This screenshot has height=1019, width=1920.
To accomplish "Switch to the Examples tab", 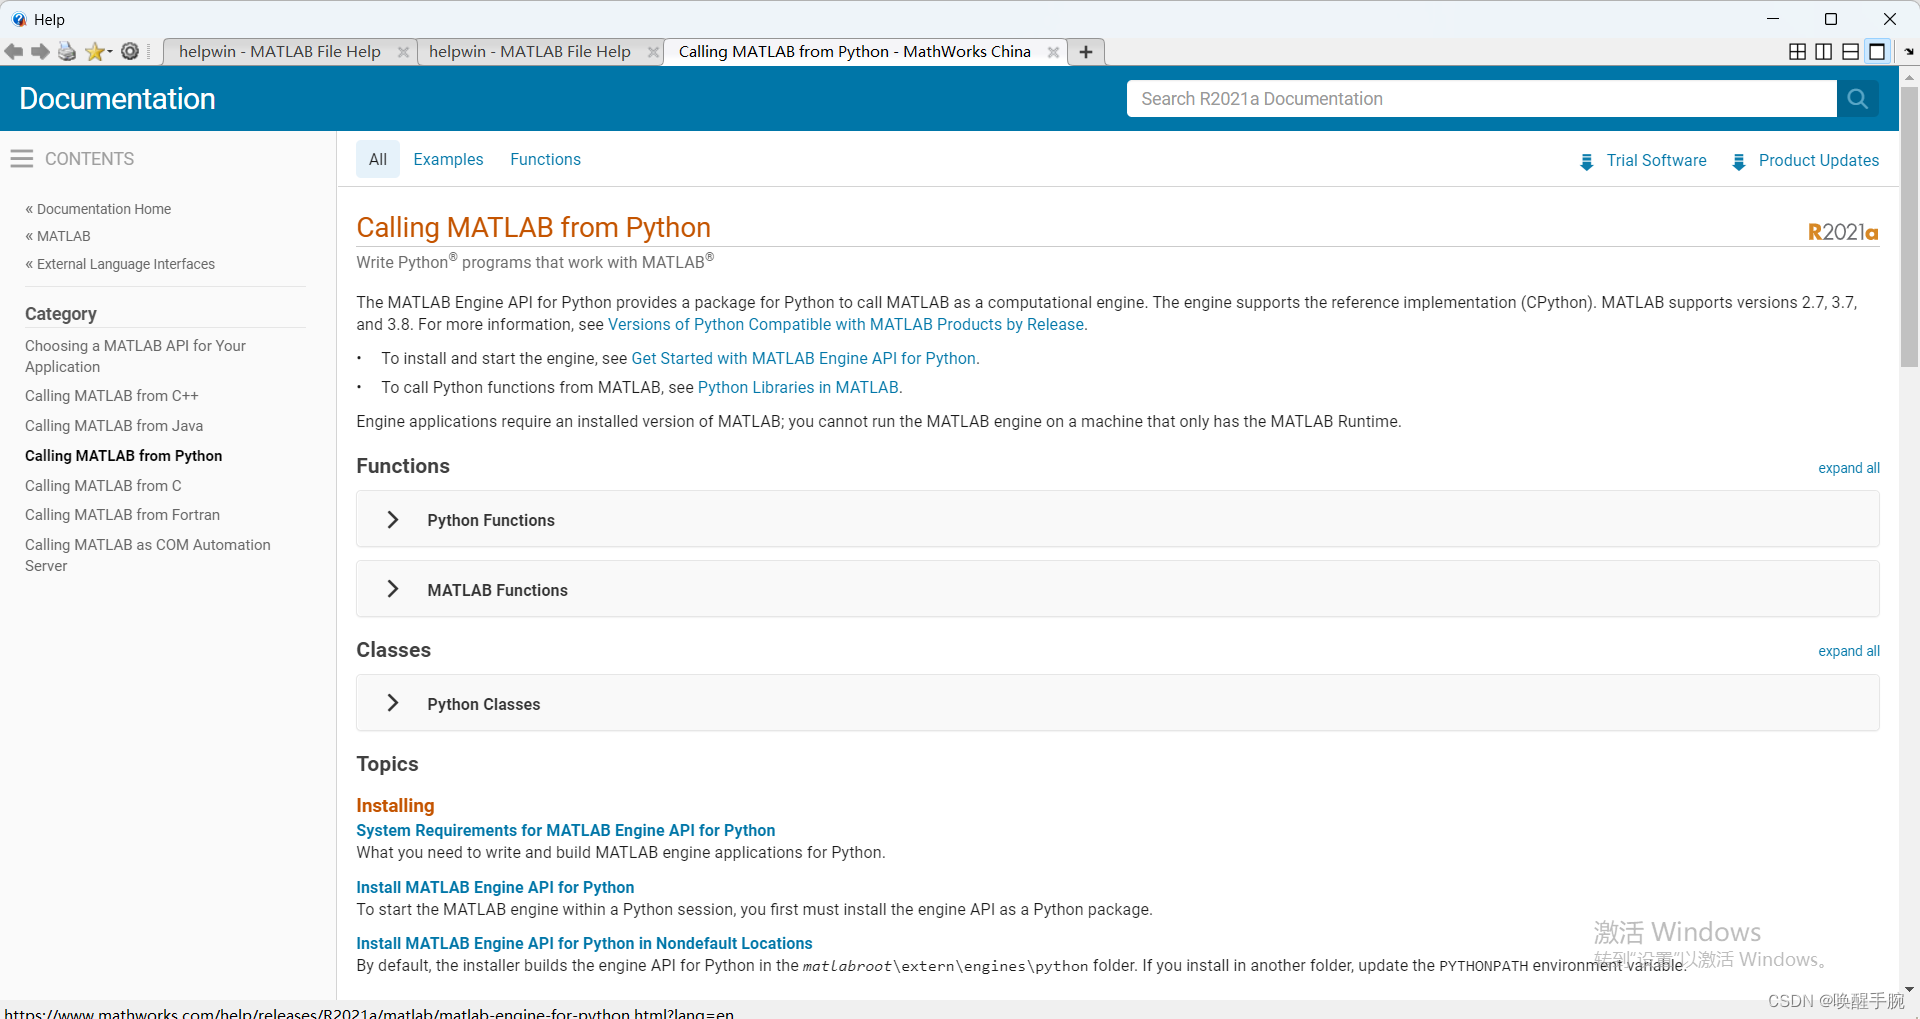I will (448, 159).
